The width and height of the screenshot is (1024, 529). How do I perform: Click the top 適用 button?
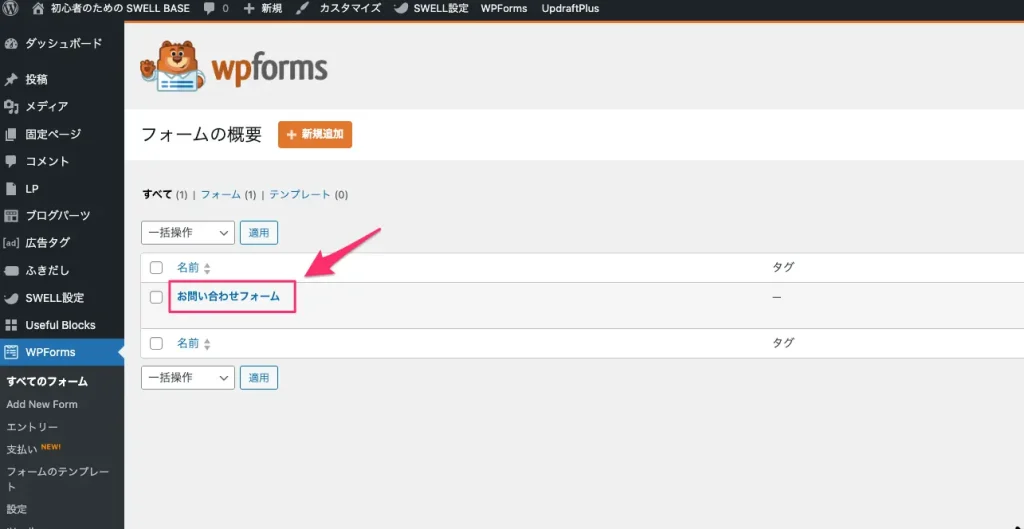[259, 232]
